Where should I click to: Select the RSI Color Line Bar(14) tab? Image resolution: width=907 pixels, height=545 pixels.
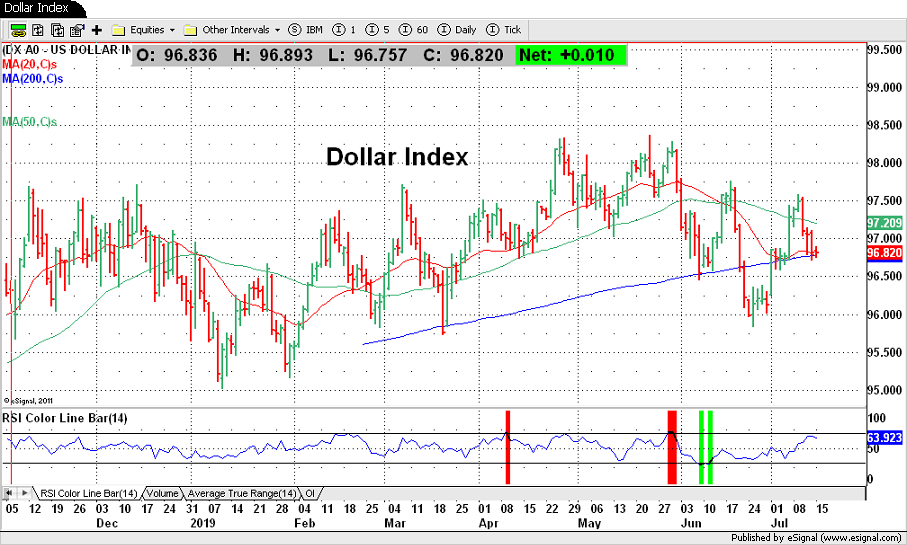(88, 494)
